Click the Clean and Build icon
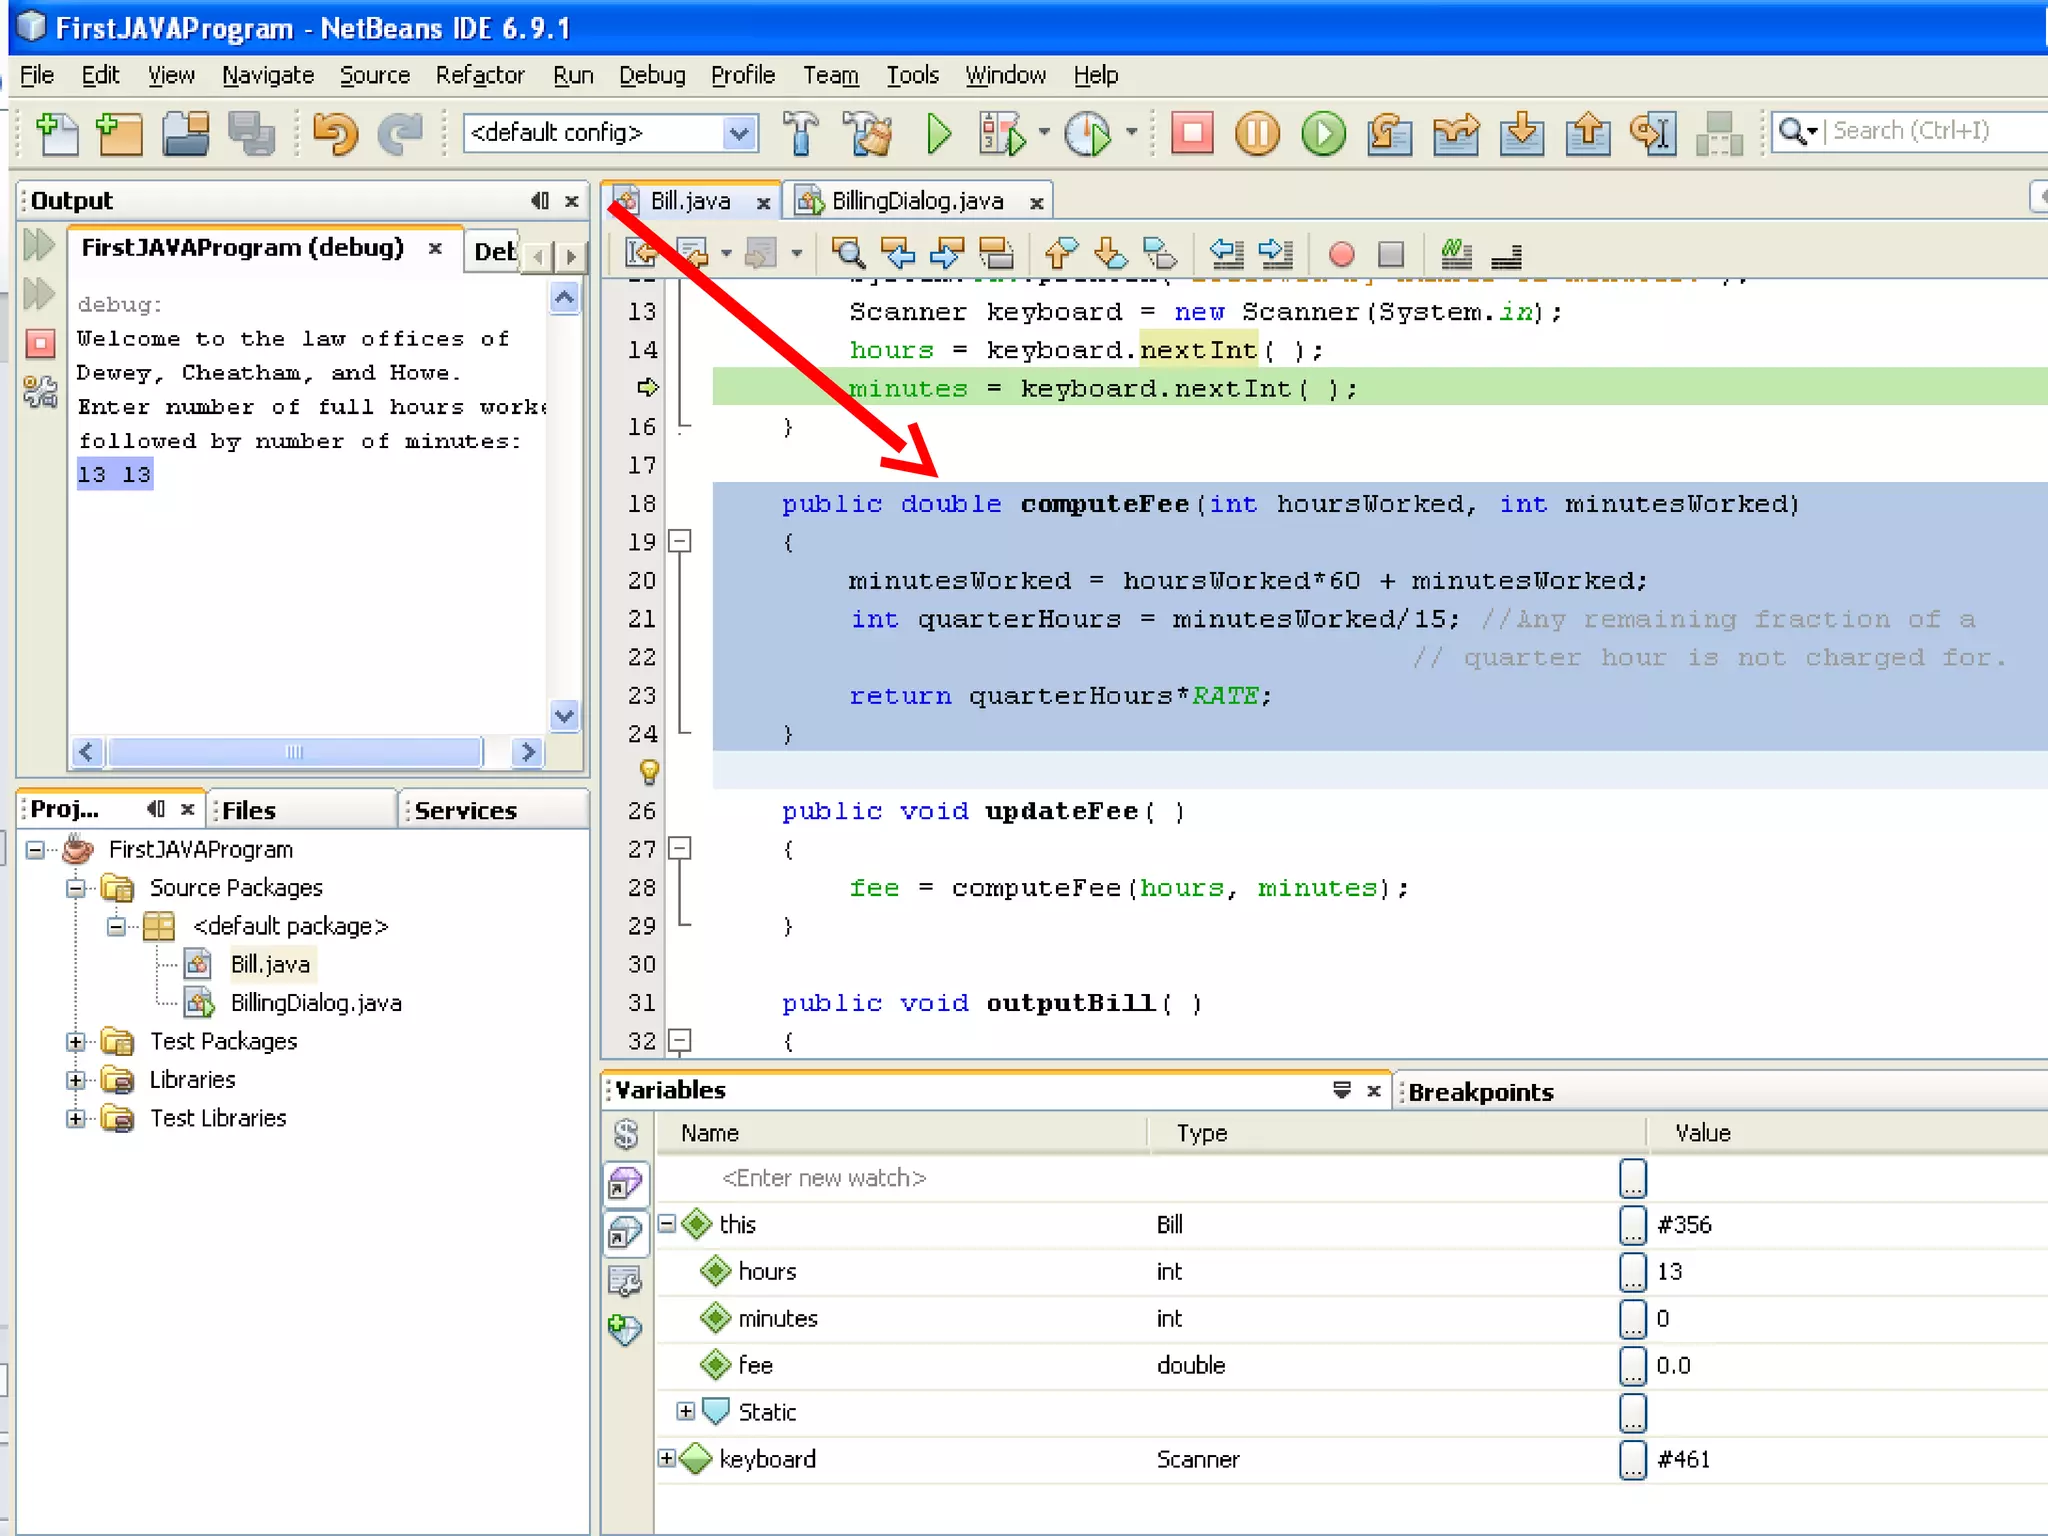The height and width of the screenshot is (1536, 2048). point(867,133)
